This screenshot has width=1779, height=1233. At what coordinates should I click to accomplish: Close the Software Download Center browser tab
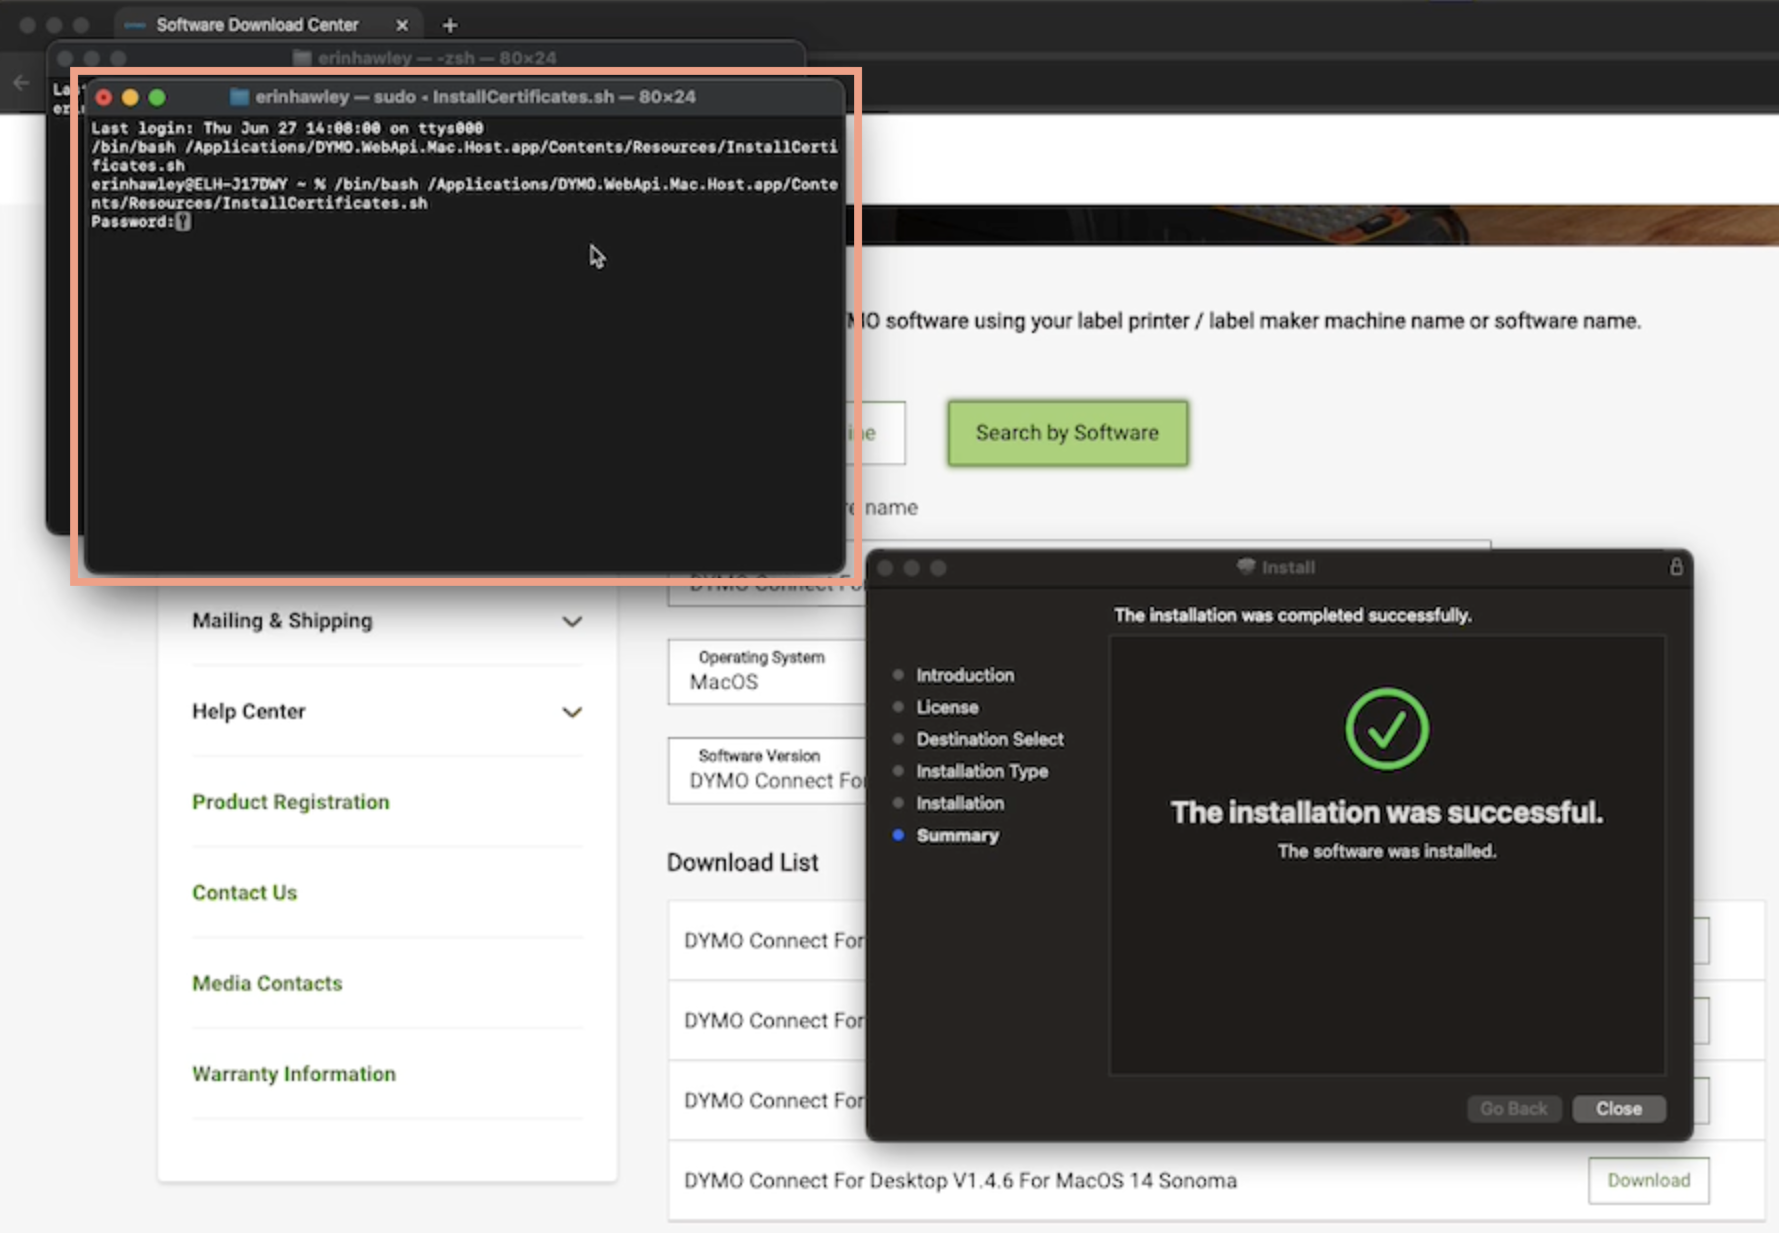[x=402, y=25]
